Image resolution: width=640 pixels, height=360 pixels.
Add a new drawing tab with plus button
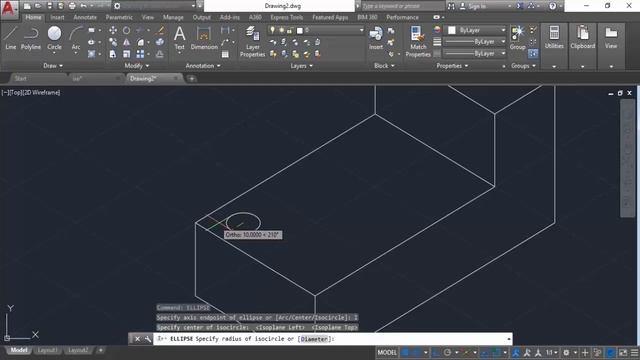point(191,78)
